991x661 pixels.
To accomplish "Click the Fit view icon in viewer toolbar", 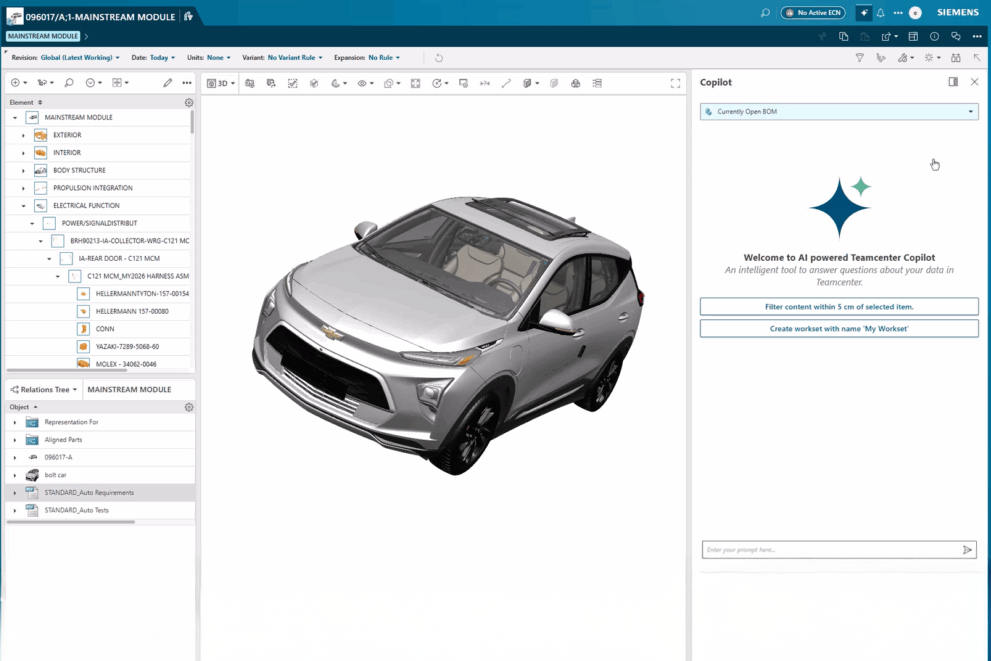I will [x=416, y=83].
